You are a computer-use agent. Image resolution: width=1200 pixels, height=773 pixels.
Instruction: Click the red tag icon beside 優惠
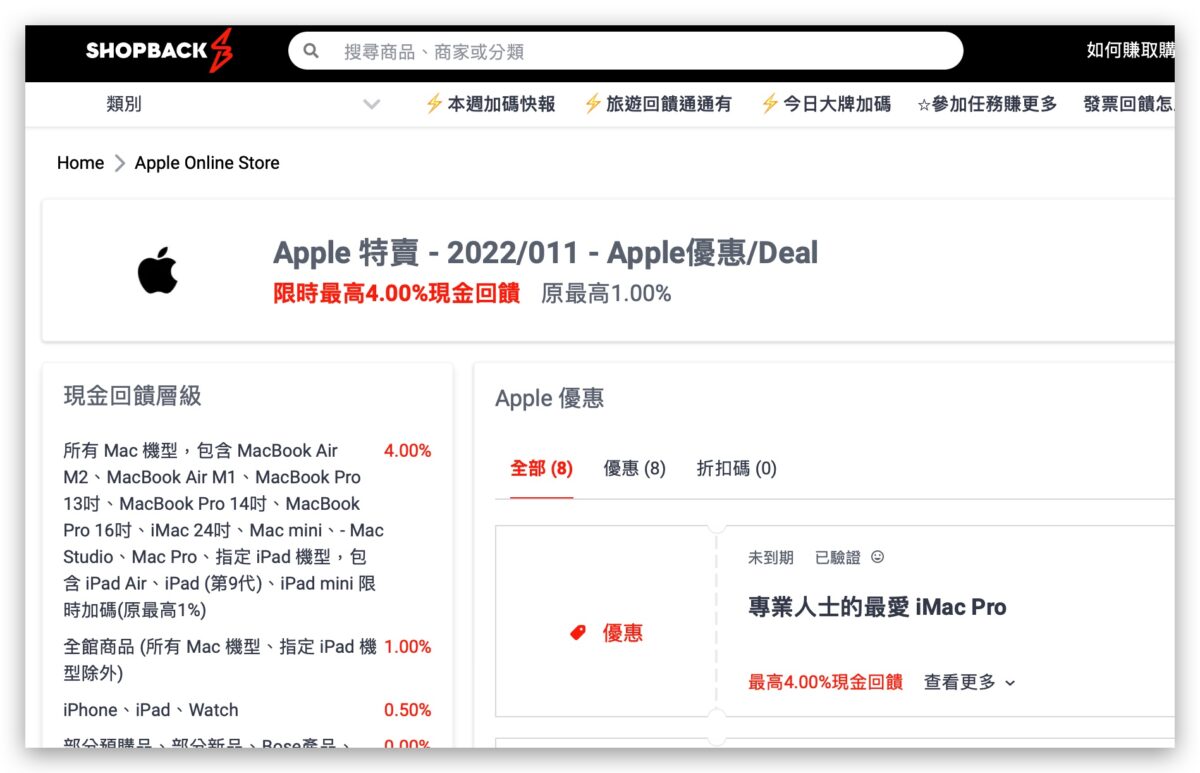pyautogui.click(x=577, y=633)
